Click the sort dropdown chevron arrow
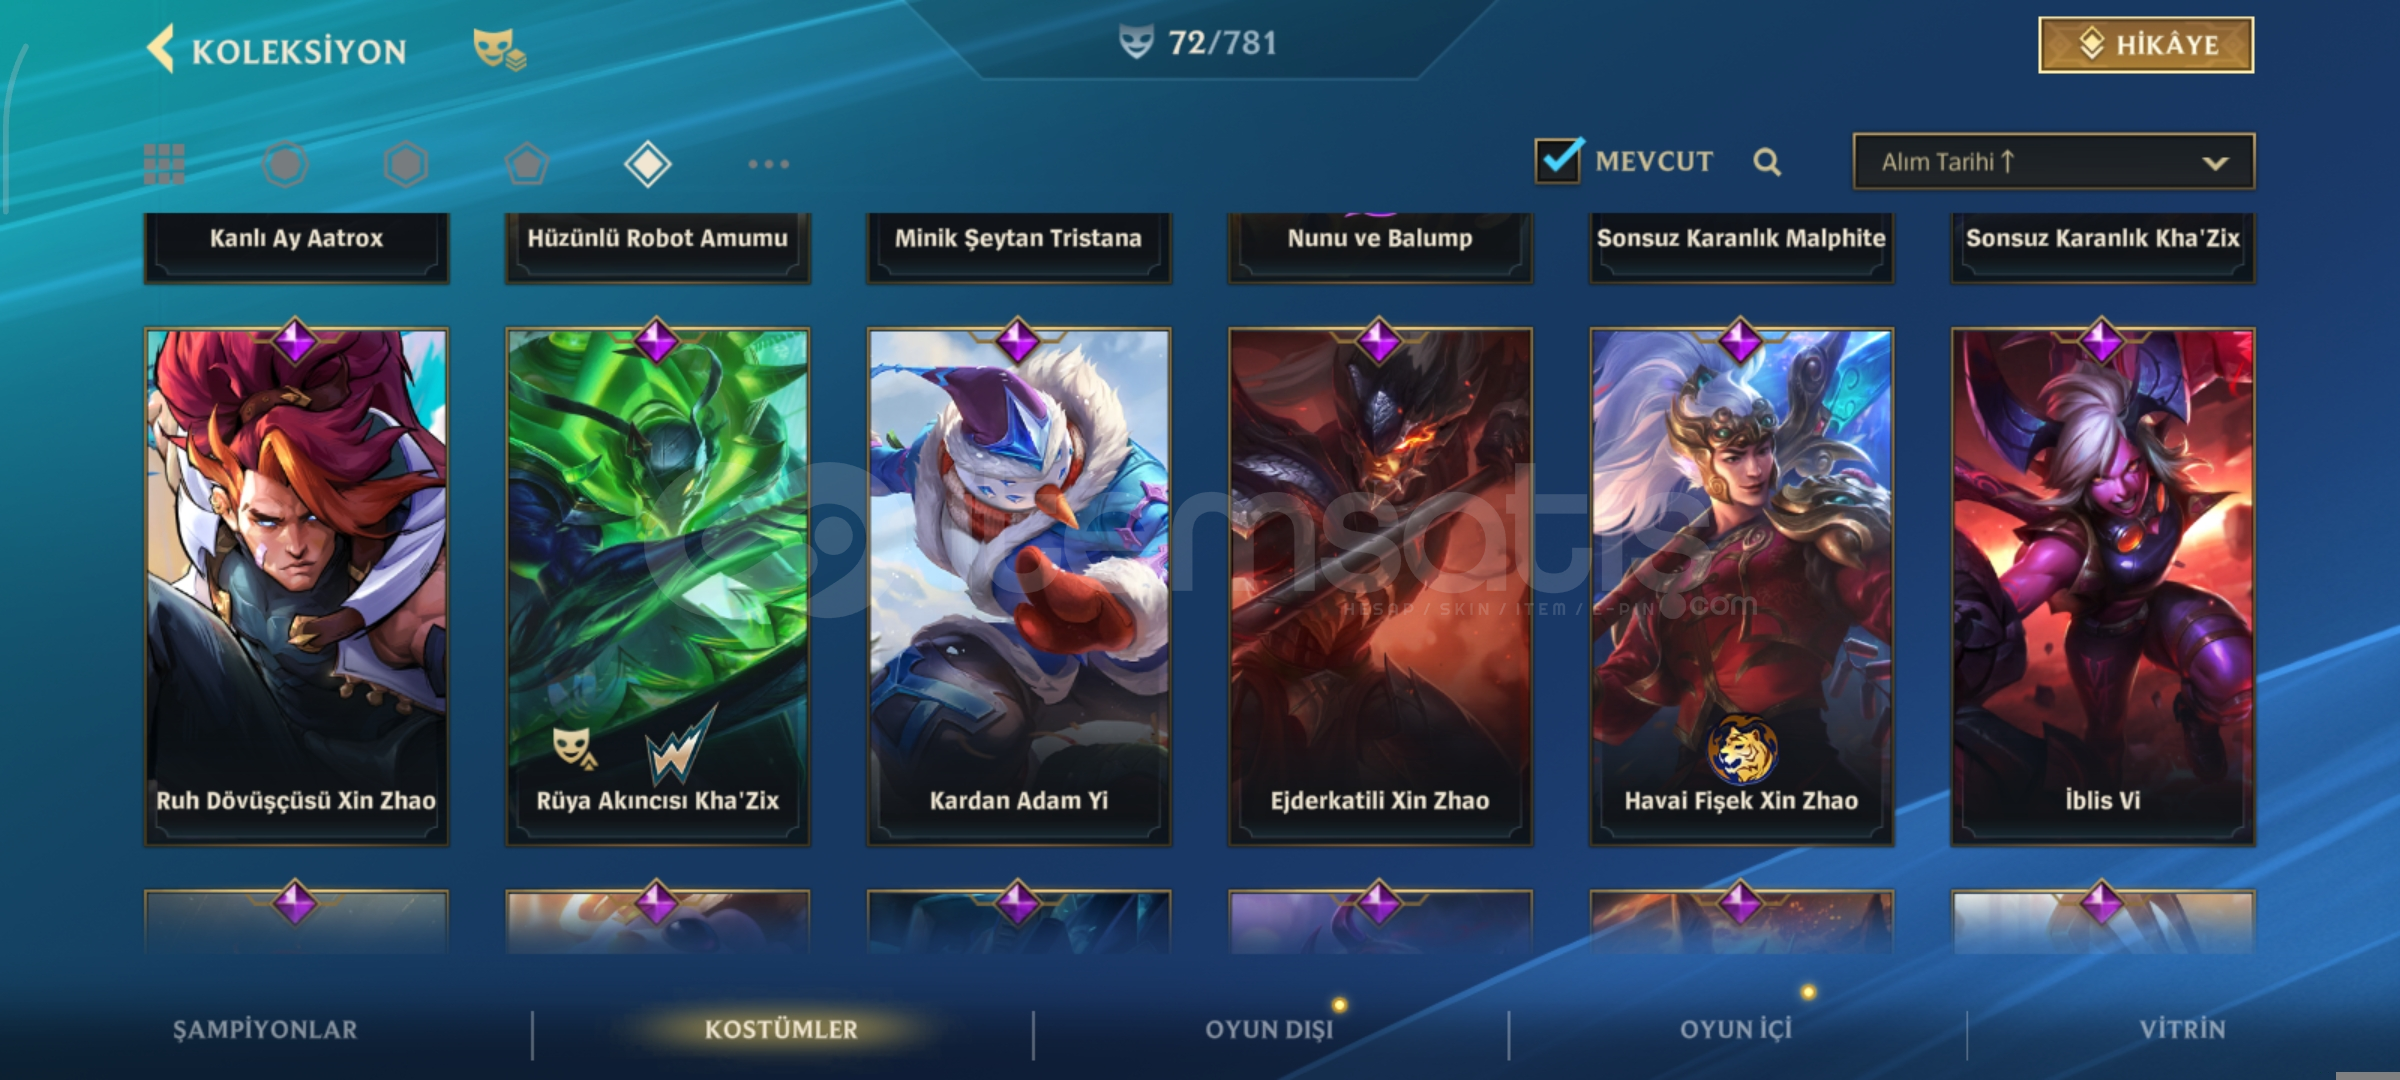This screenshot has height=1080, width=2400. [2215, 163]
